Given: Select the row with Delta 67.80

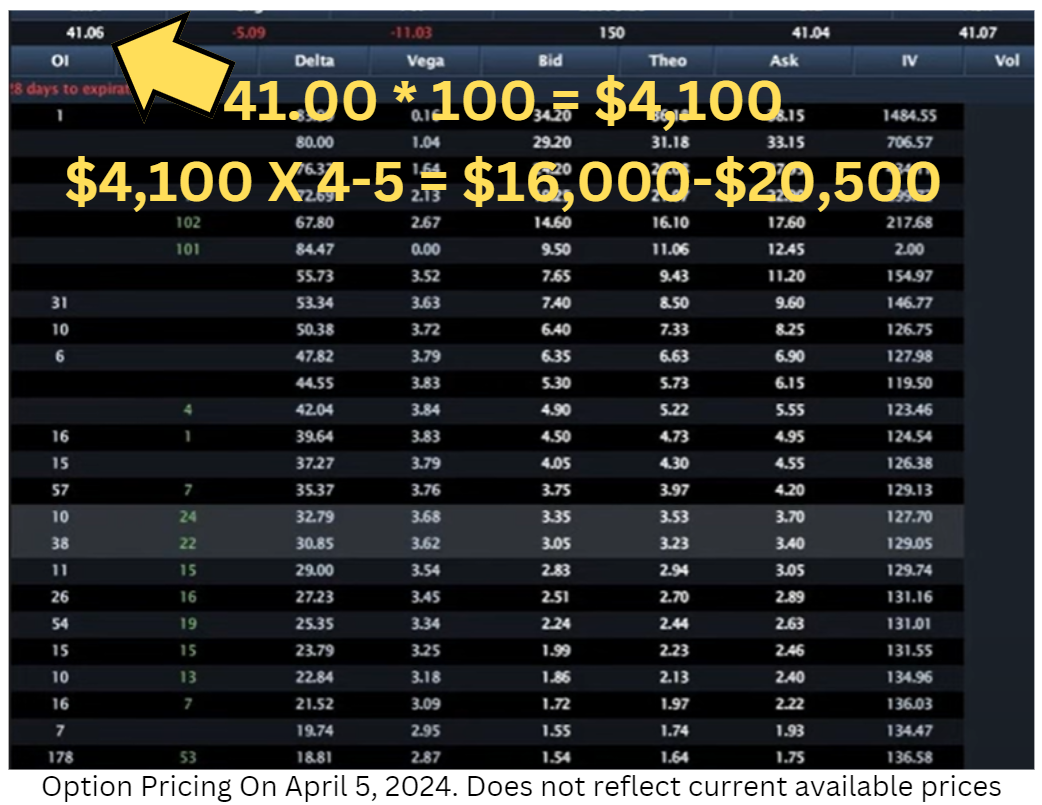Looking at the screenshot, I should [313, 222].
